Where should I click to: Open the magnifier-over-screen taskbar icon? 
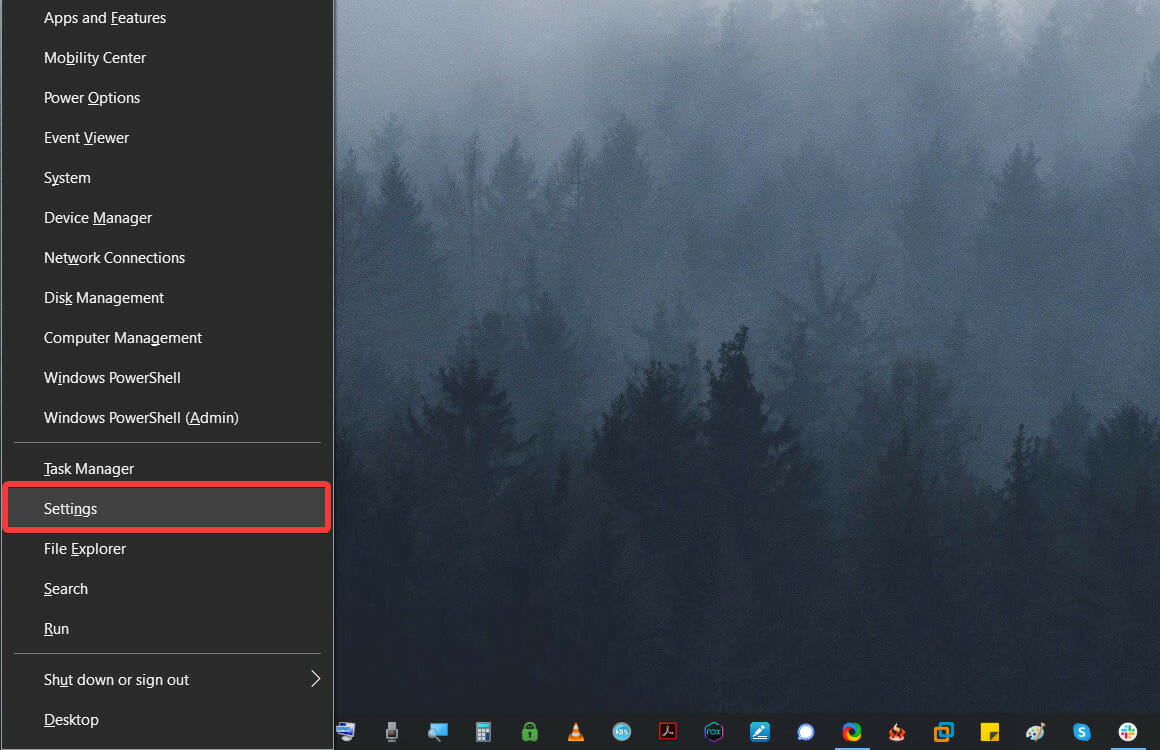[438, 732]
